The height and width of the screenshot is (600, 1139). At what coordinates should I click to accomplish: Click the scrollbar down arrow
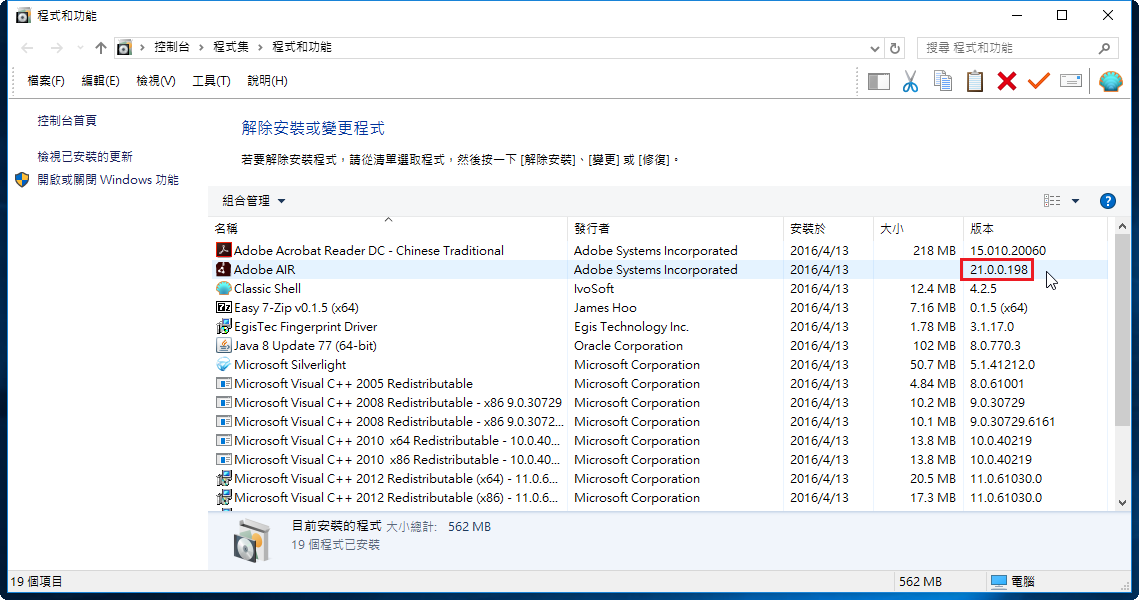(1122, 503)
